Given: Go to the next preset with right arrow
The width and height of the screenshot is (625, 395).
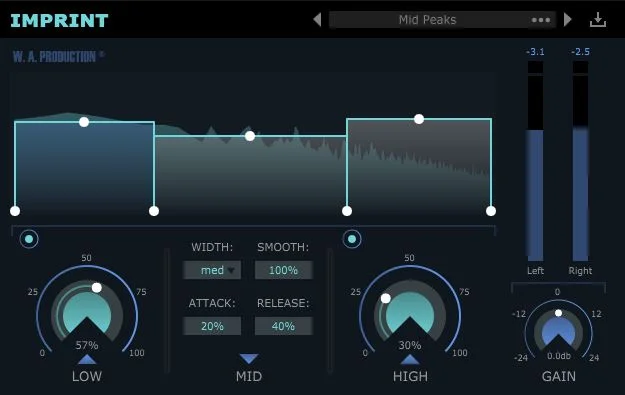Looking at the screenshot, I should point(568,19).
